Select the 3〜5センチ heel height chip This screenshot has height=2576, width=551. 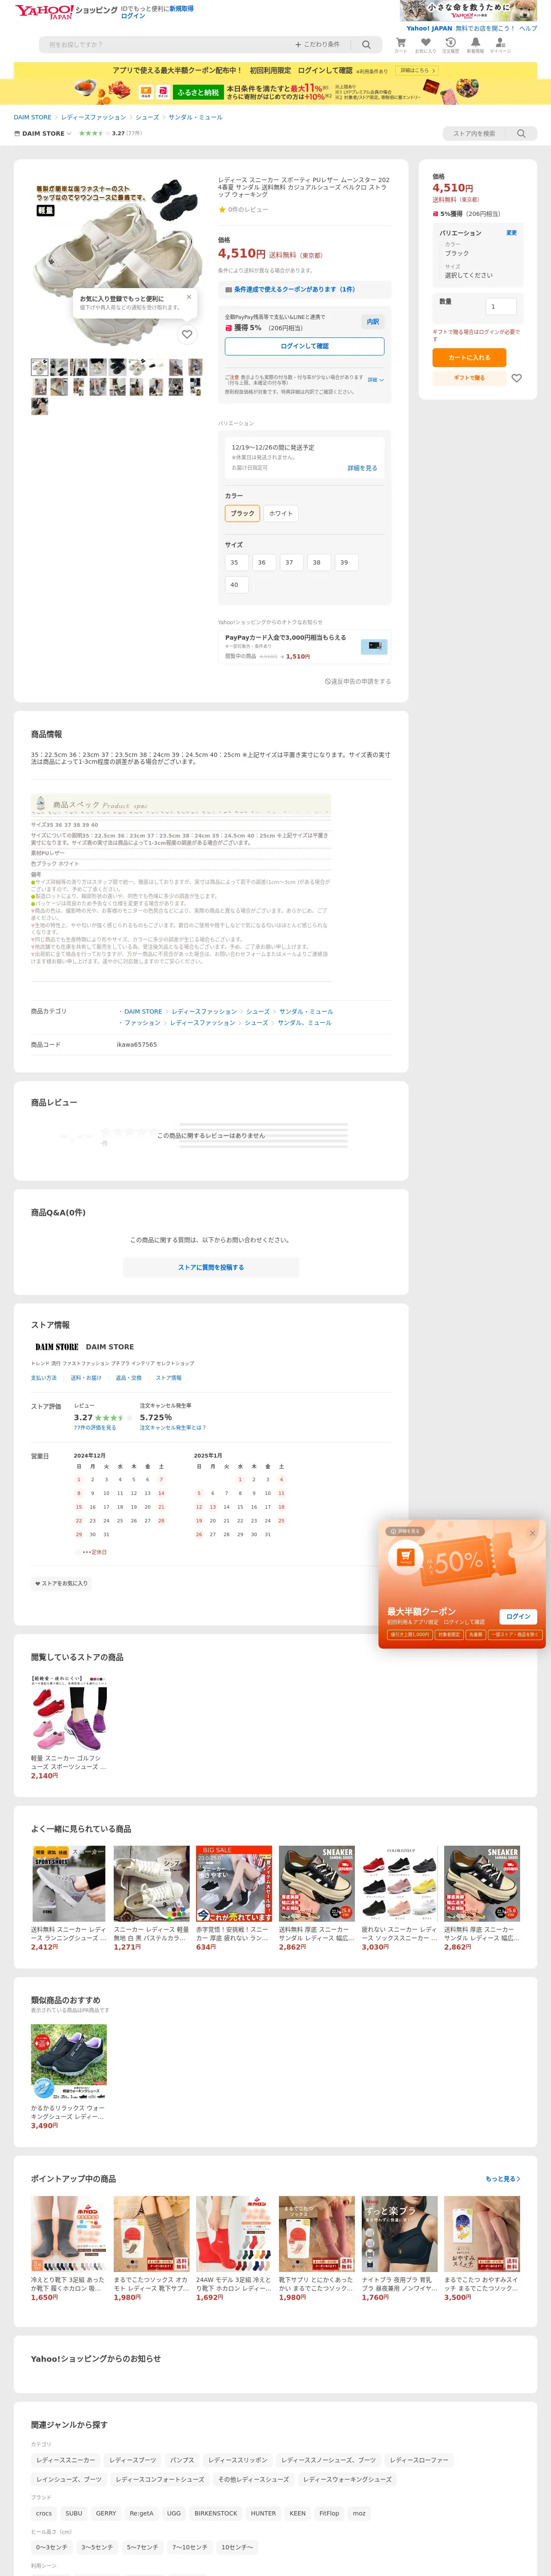[x=97, y=2546]
